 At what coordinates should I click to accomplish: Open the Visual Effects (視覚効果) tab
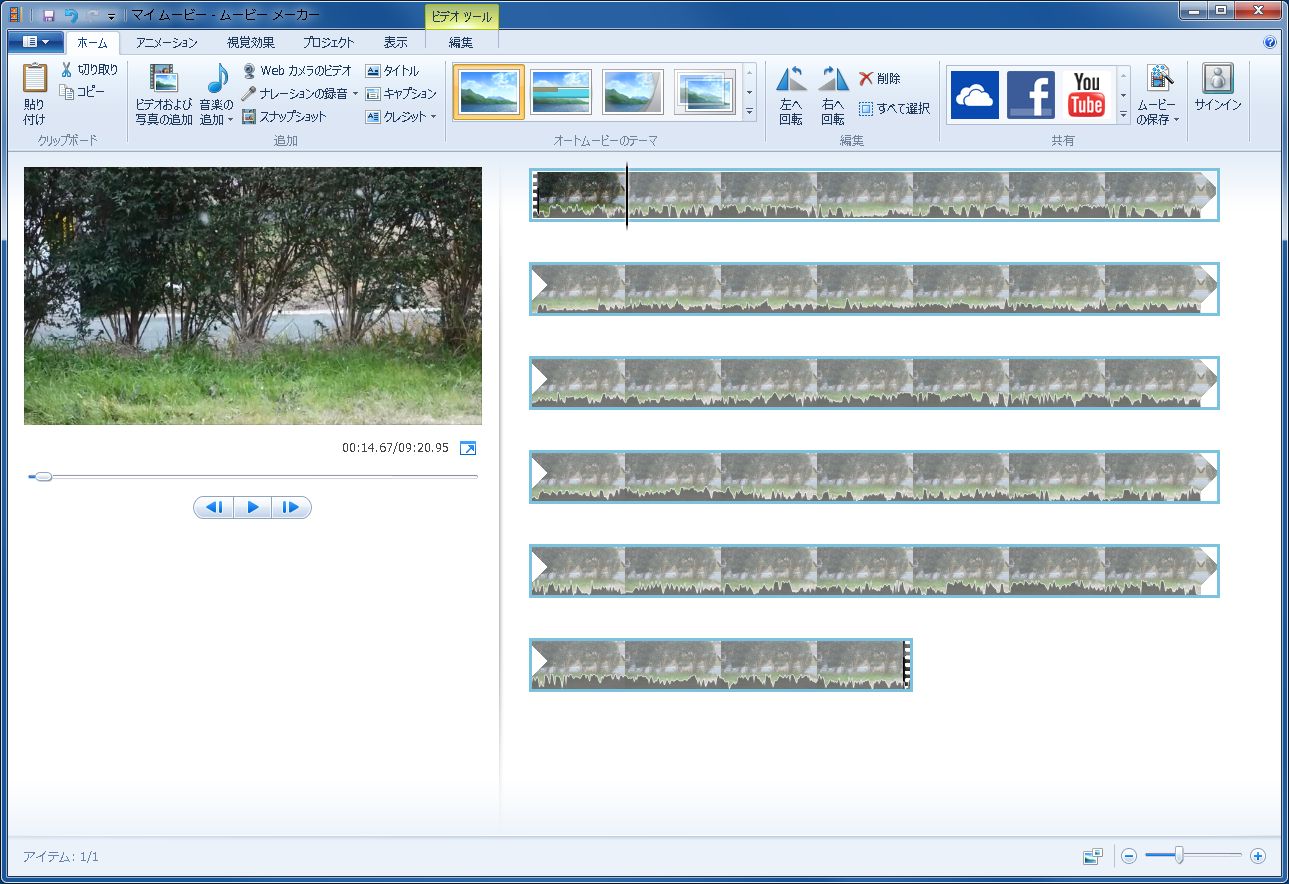click(250, 42)
